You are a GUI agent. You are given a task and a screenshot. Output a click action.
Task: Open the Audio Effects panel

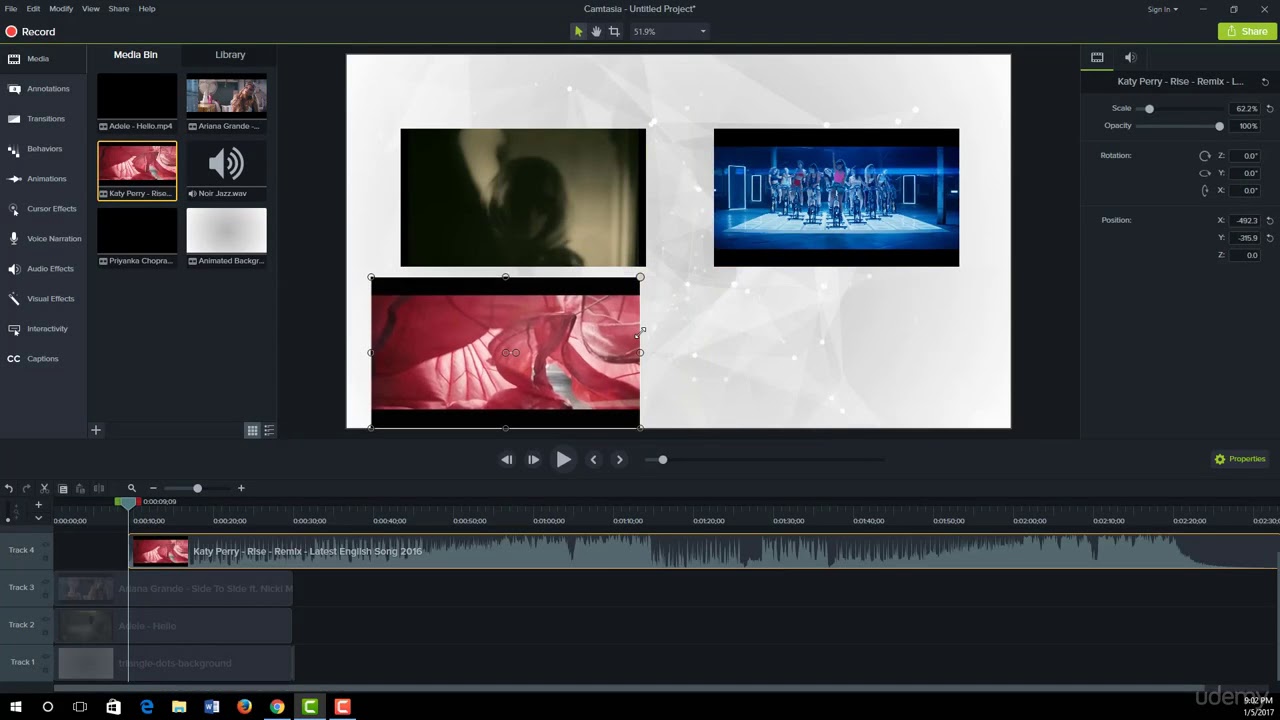click(40, 269)
